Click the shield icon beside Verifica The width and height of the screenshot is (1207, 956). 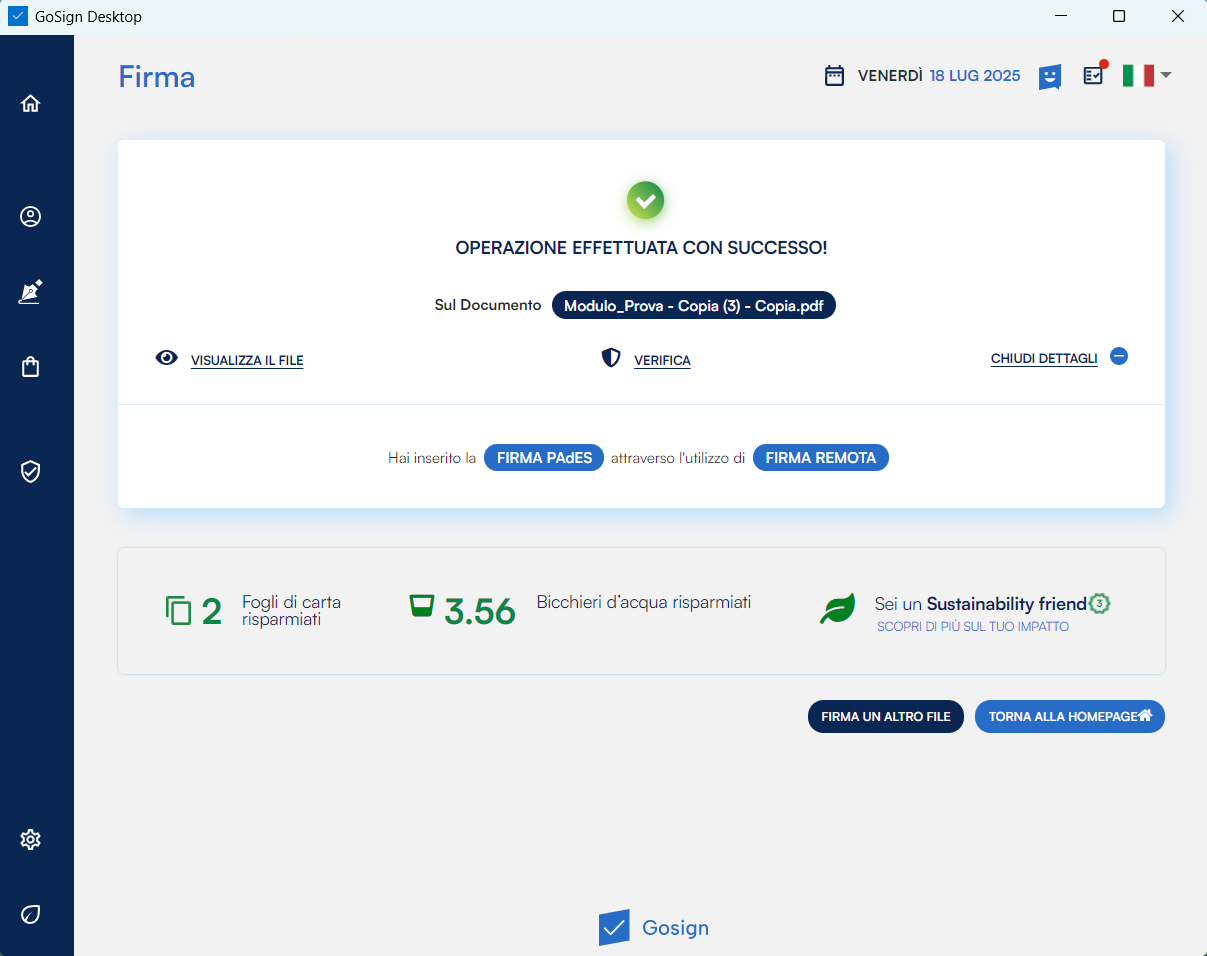click(611, 358)
